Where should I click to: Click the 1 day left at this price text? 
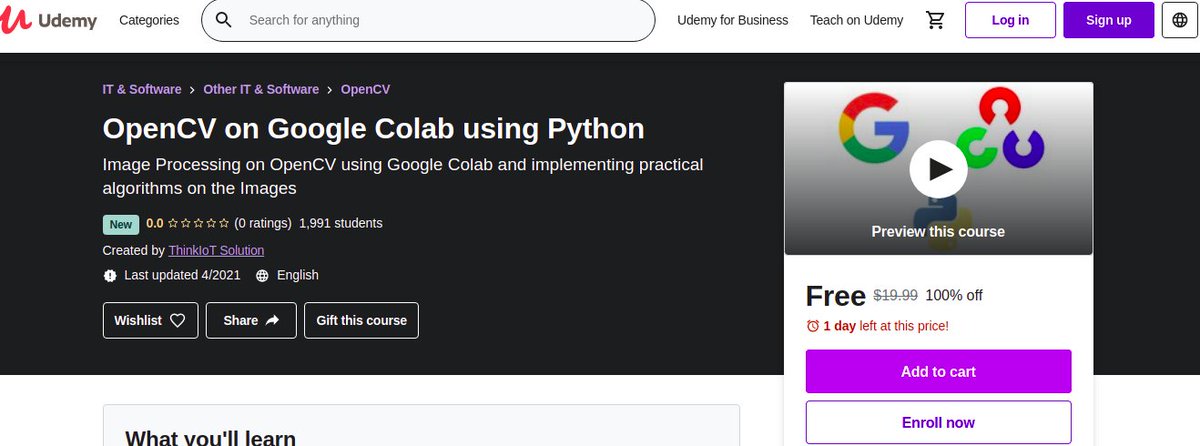point(886,326)
